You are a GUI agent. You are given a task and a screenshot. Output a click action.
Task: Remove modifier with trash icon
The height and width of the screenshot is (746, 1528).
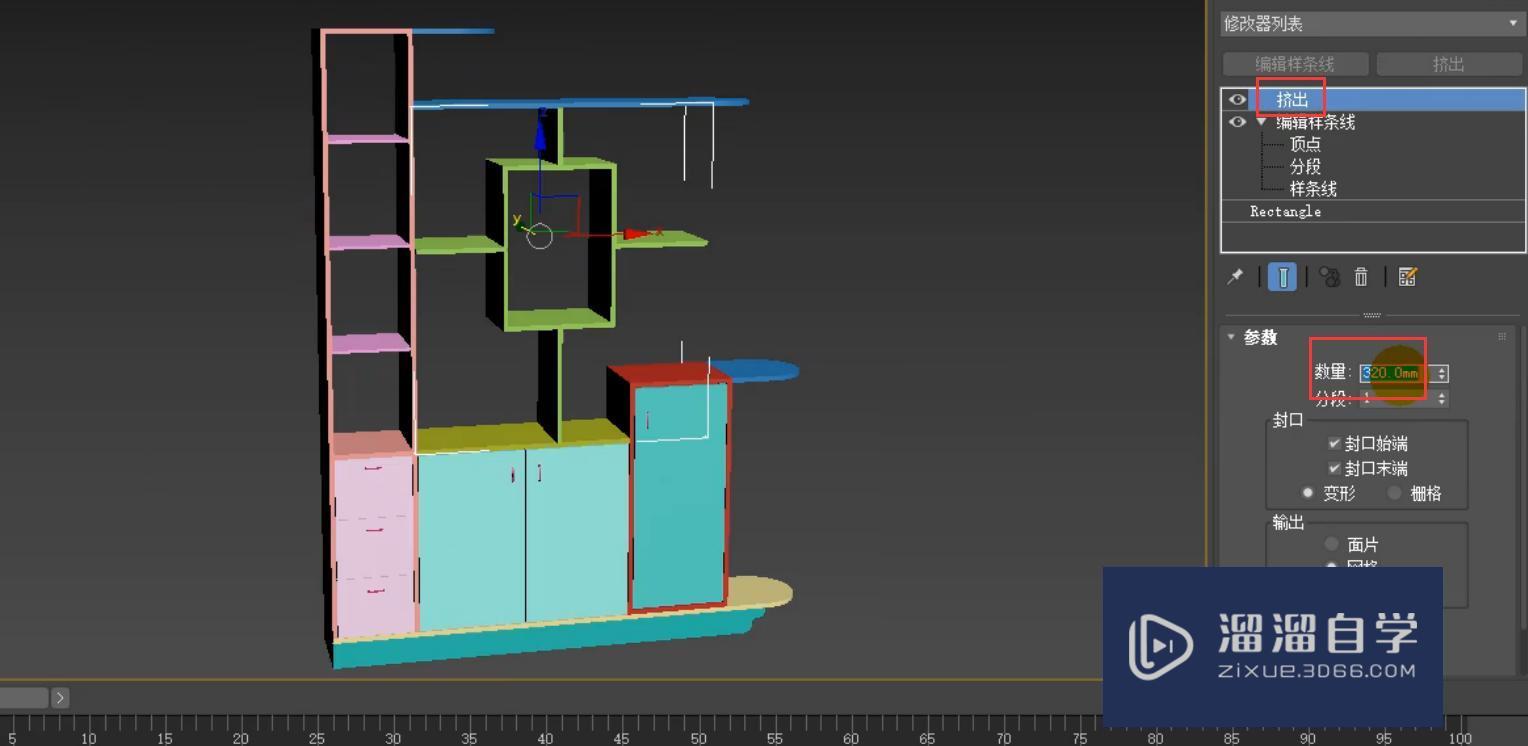coord(1361,277)
